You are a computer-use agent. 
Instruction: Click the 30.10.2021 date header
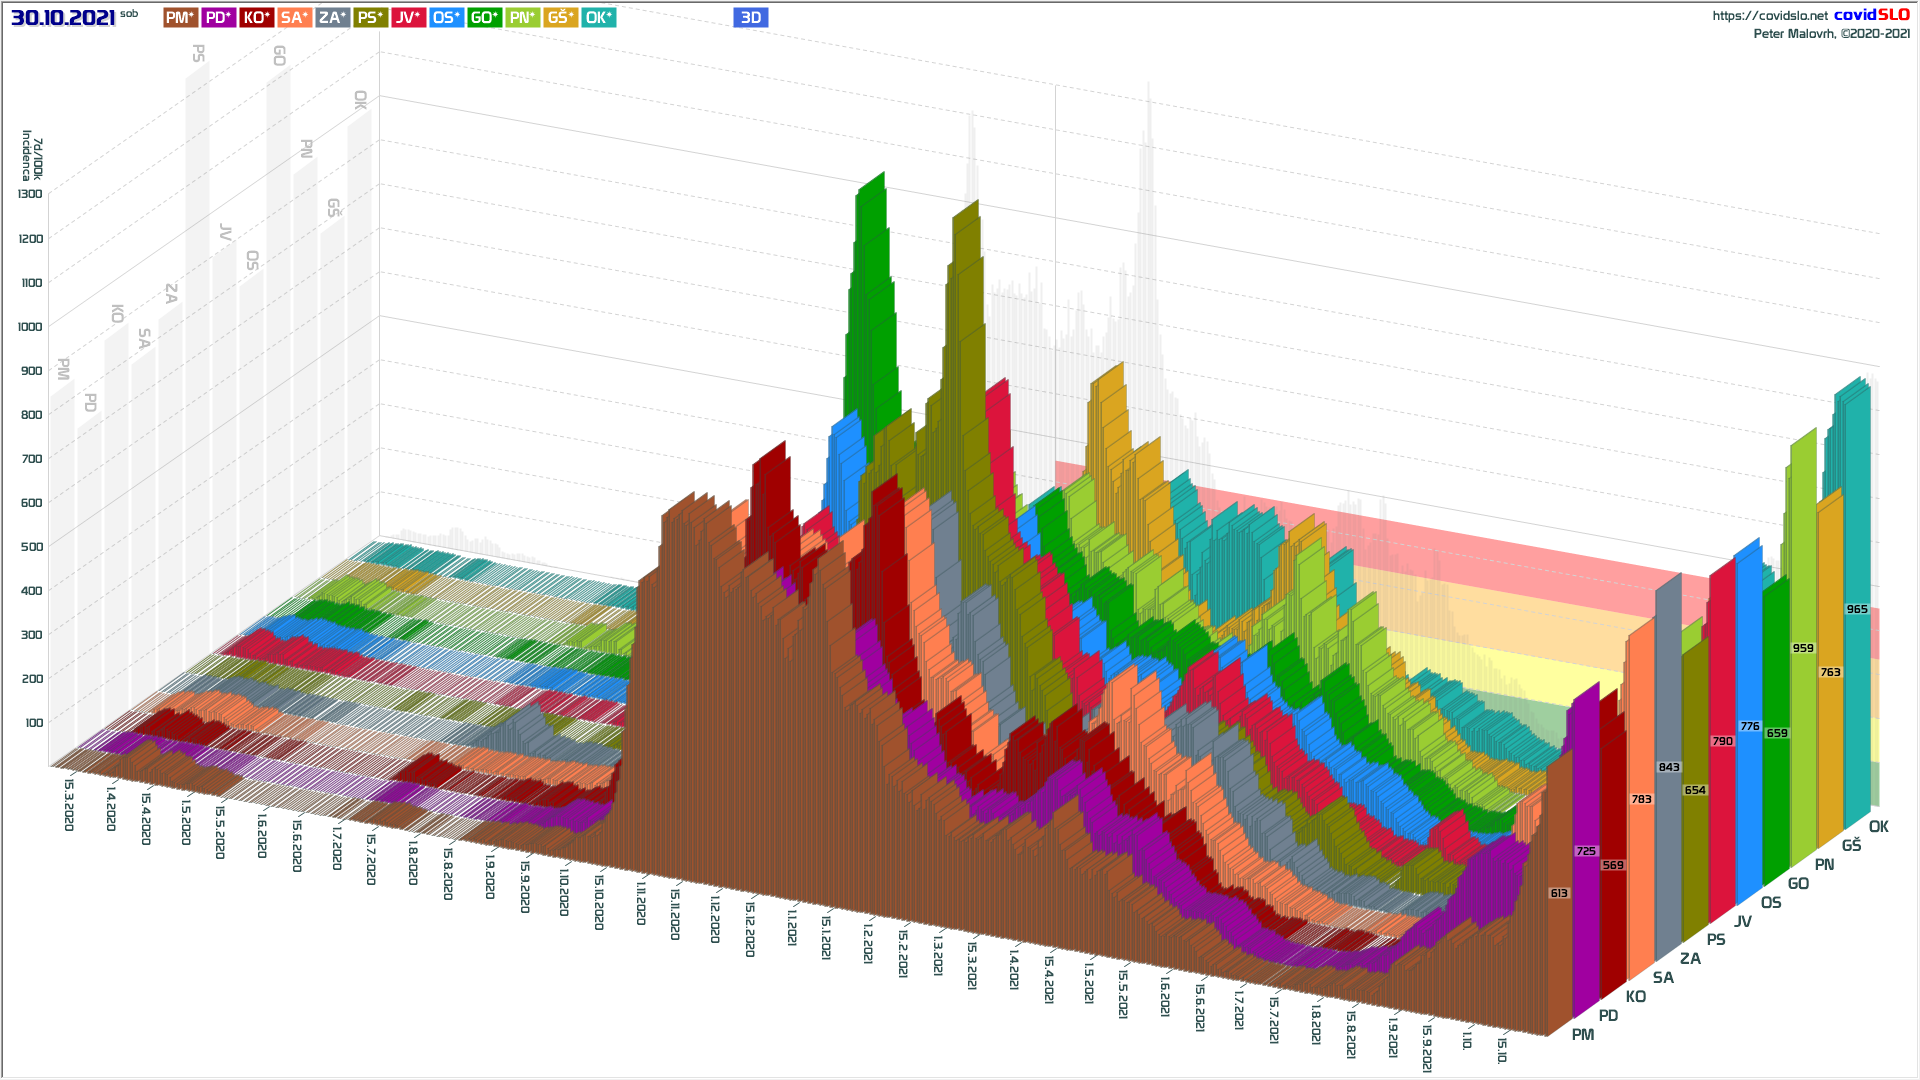(63, 17)
